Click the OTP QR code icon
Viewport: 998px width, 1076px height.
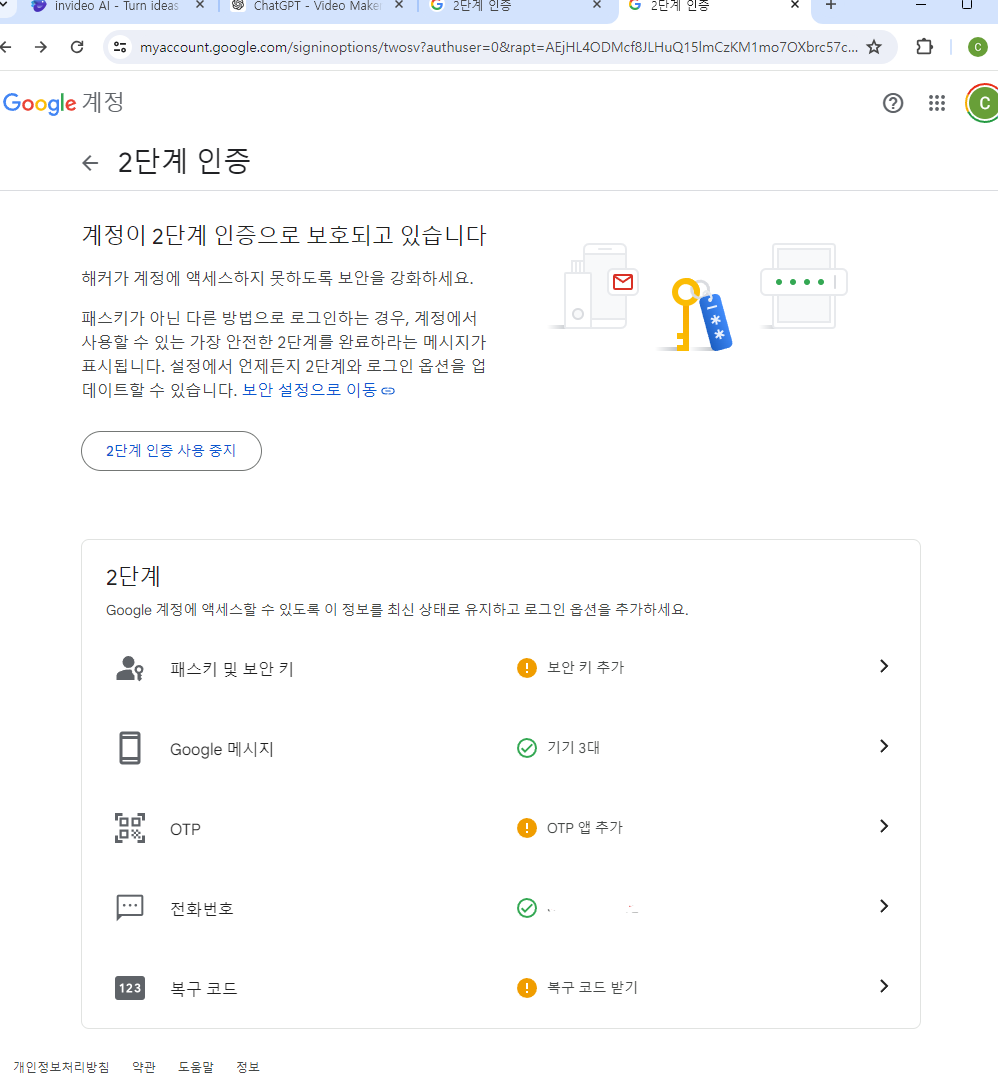(x=130, y=828)
